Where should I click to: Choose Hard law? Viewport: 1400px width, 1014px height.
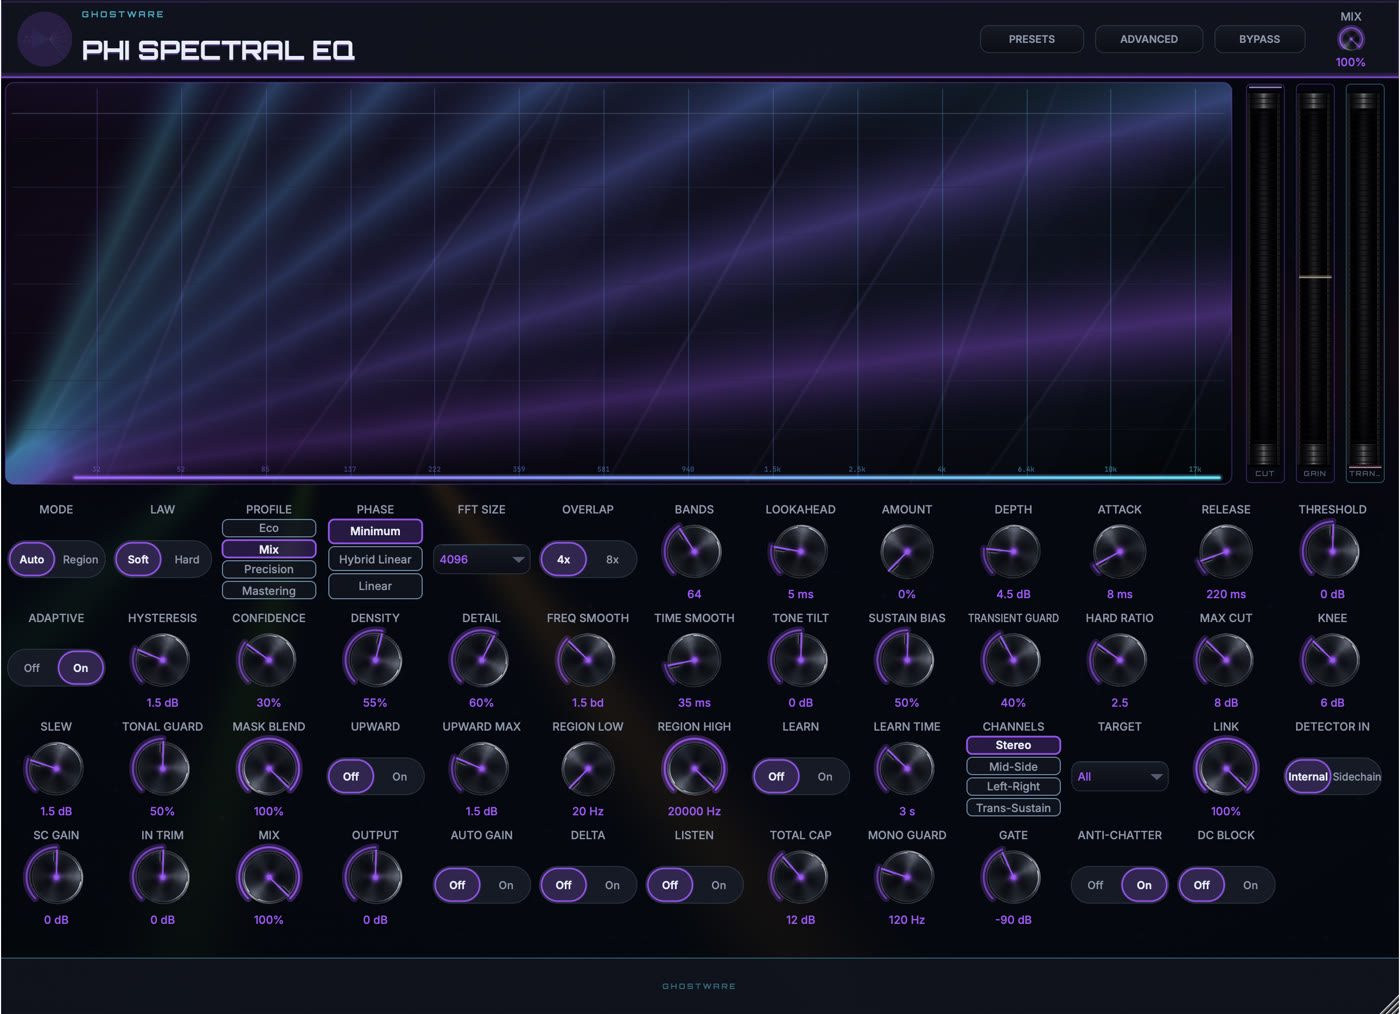point(187,560)
